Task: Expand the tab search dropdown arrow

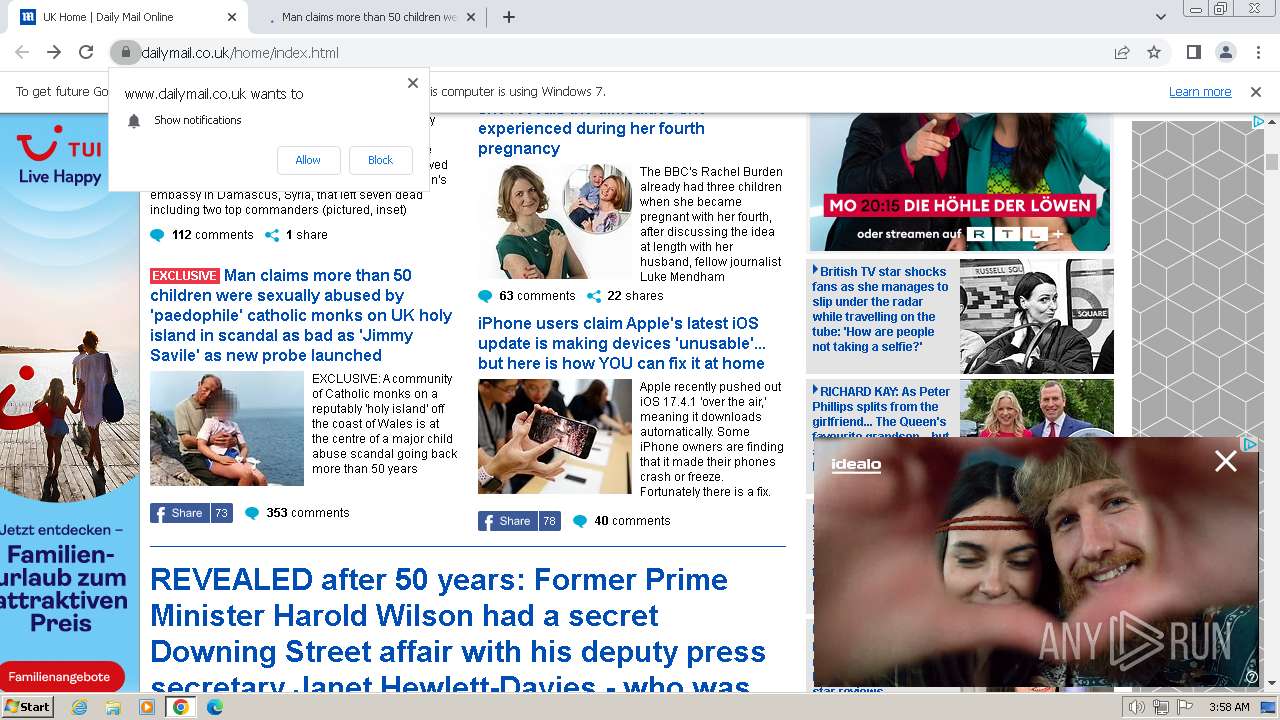Action: (1160, 17)
